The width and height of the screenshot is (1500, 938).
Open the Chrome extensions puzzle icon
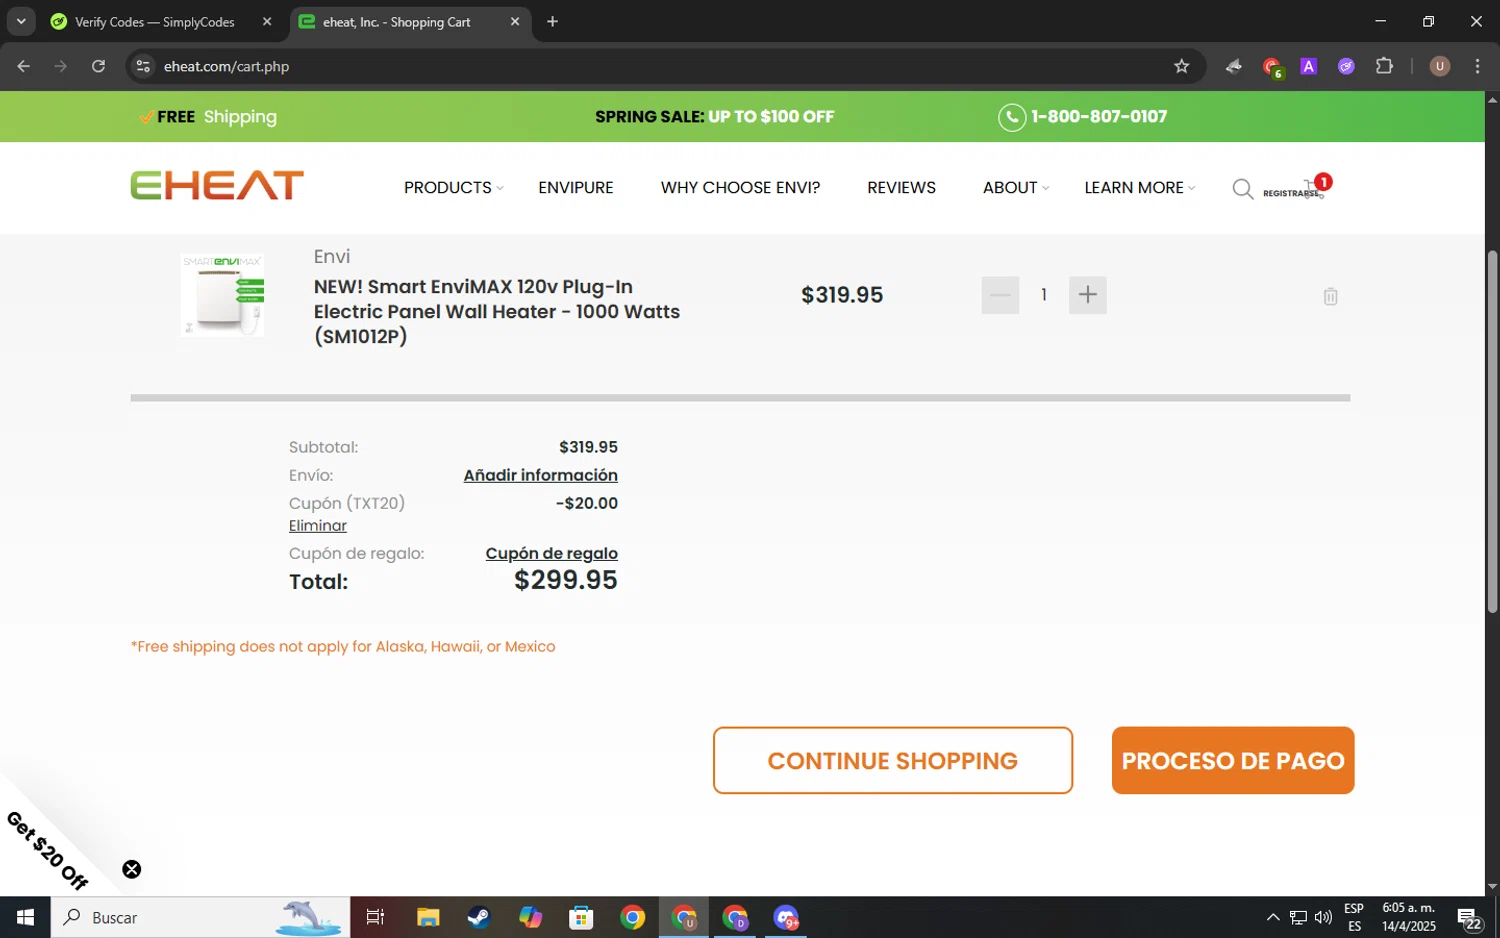click(1384, 66)
